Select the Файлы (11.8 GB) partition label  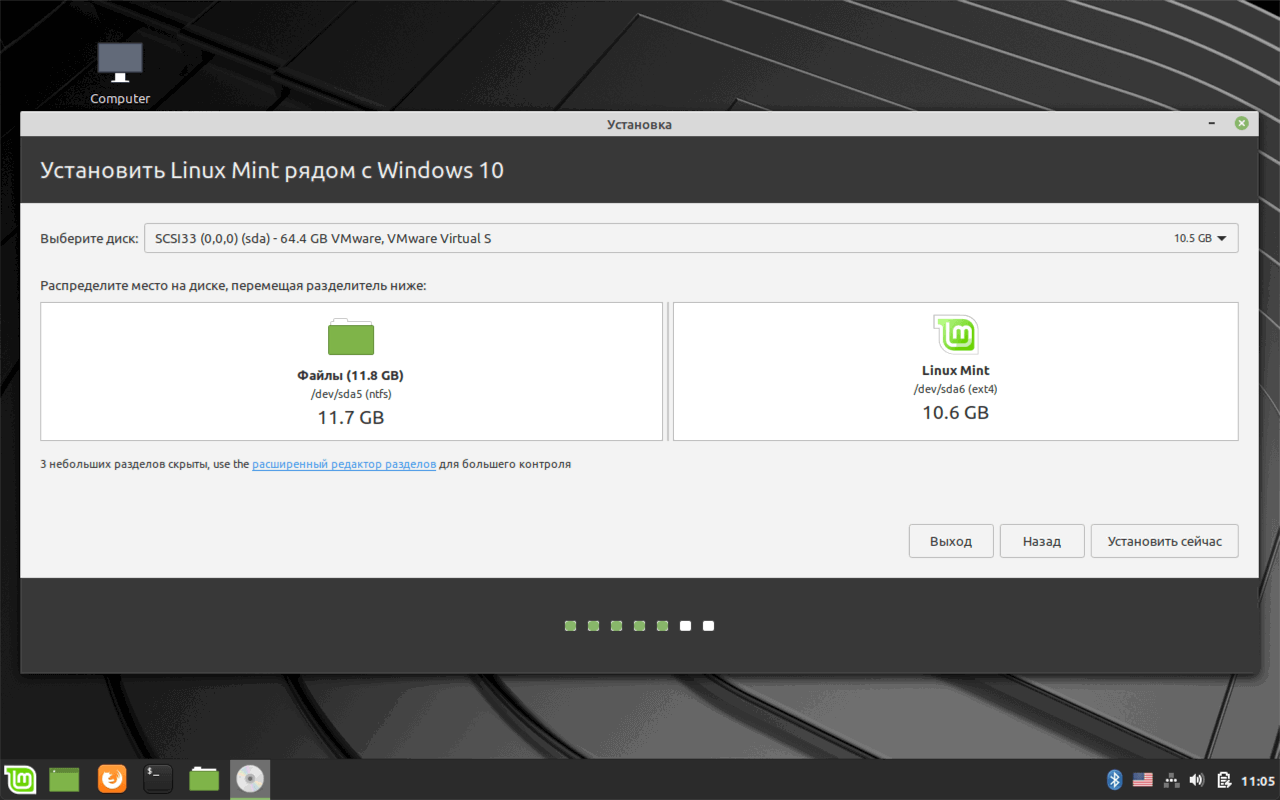click(x=351, y=376)
